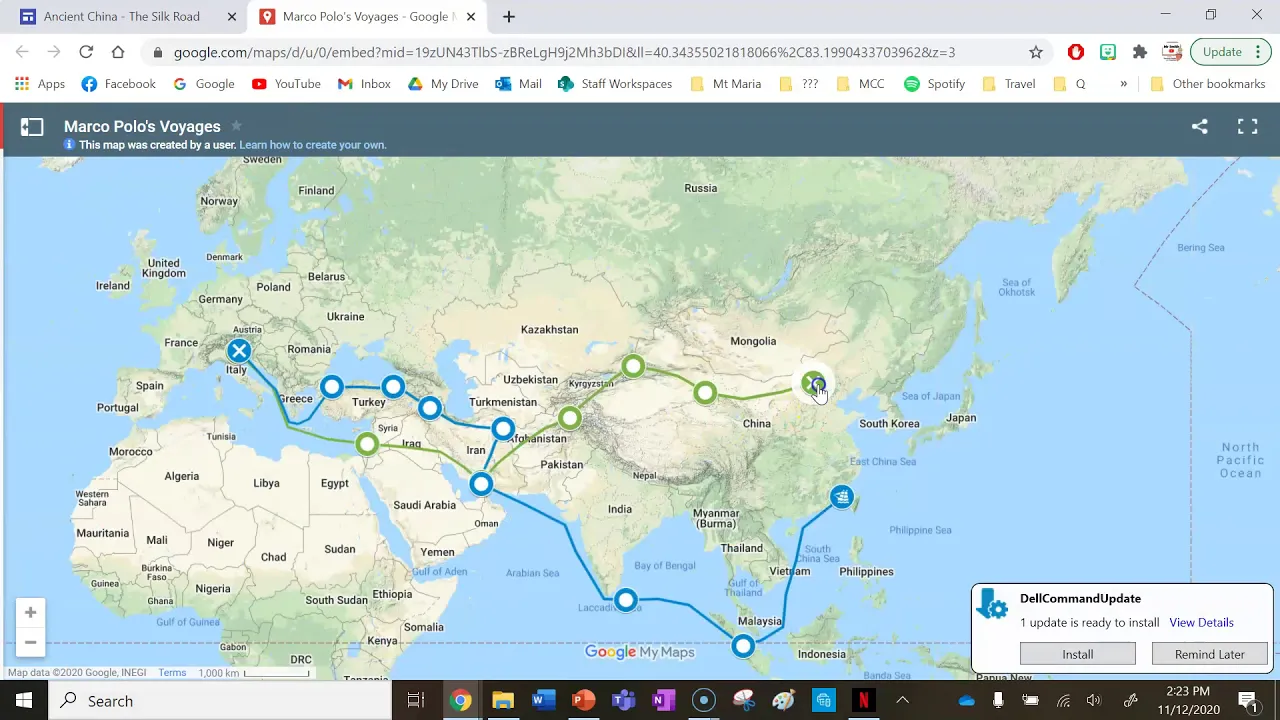Open the Windows Start menu
This screenshot has height=720, width=1280.
pyautogui.click(x=24, y=700)
